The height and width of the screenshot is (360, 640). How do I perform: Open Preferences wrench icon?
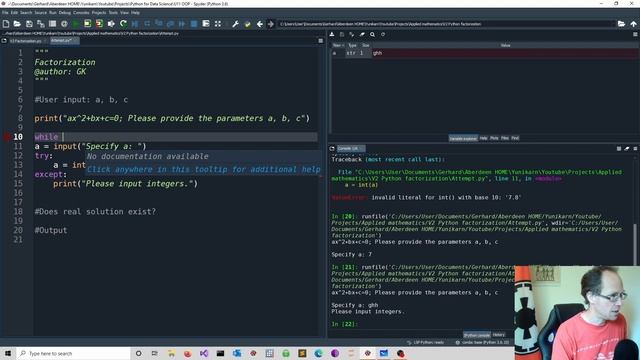(x=236, y=24)
